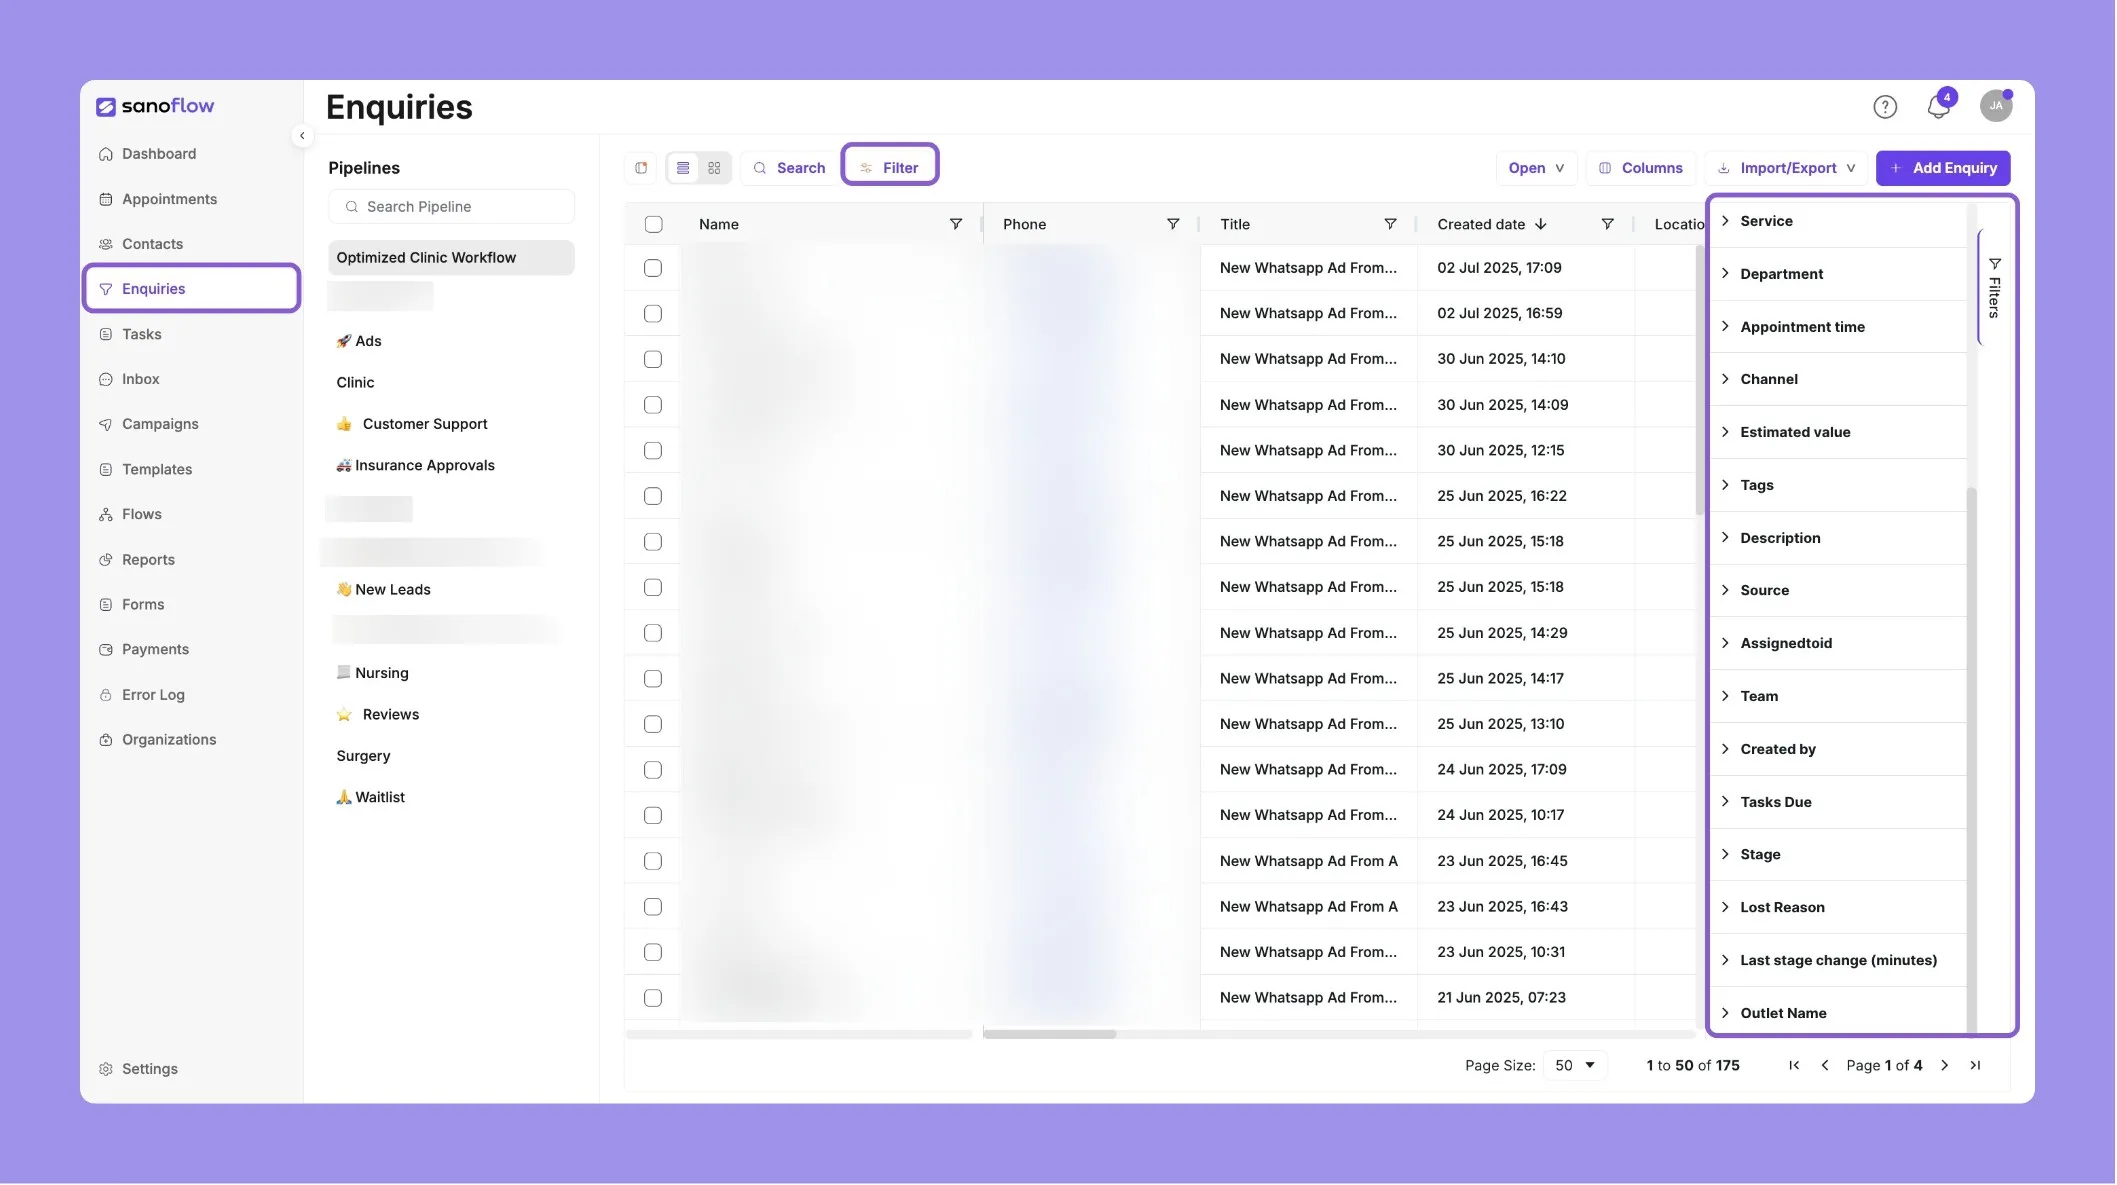Click the Created date column filter icon

[1607, 224]
